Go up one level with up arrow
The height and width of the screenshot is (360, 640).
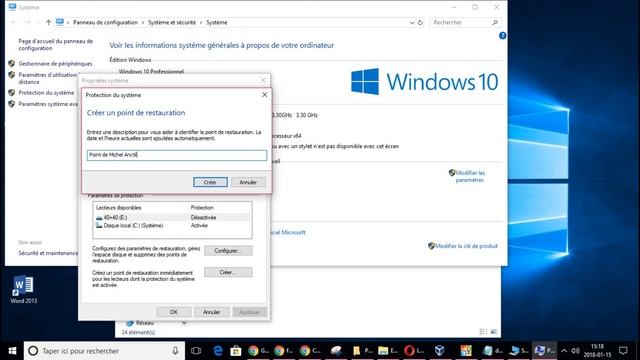coord(48,22)
